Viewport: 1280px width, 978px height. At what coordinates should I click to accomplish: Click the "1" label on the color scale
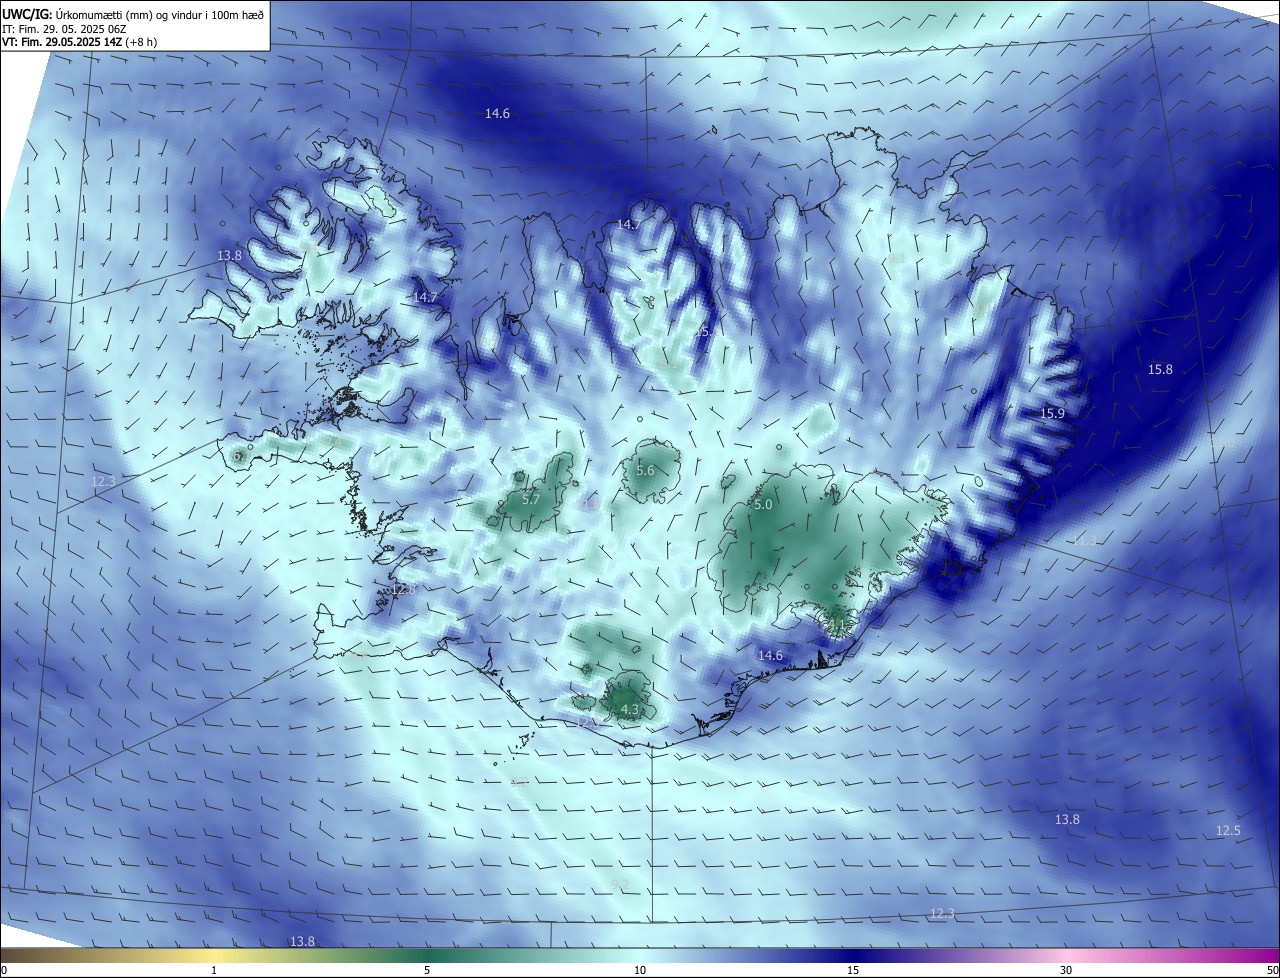point(214,970)
